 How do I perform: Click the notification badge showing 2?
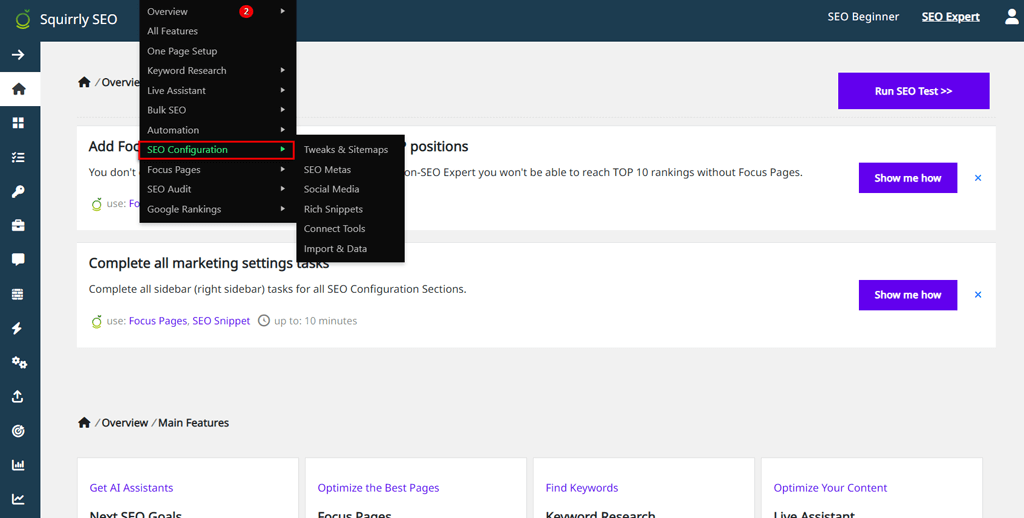click(246, 11)
